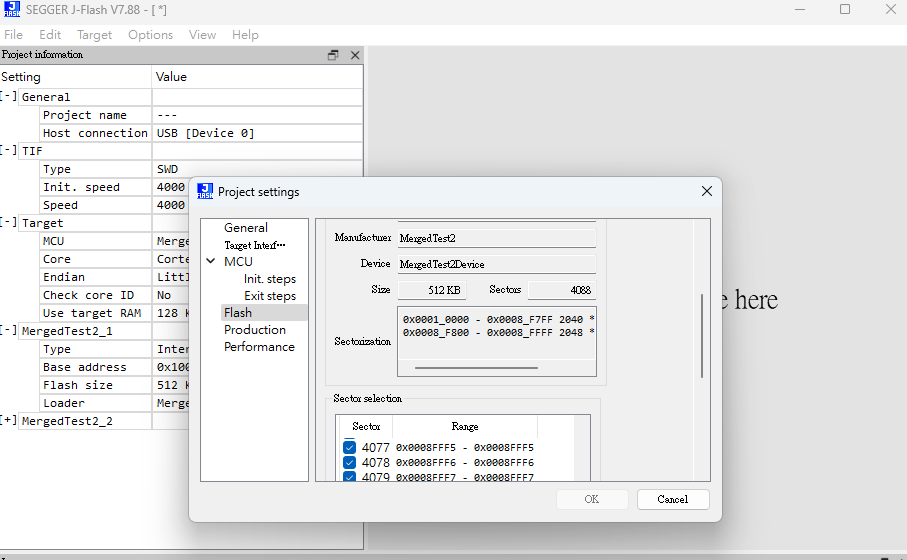Screen dimensions: 907x560
Task: Select sectorization row 0x0001_0000 - 0x0008_F7FF
Action: [x=498, y=319]
